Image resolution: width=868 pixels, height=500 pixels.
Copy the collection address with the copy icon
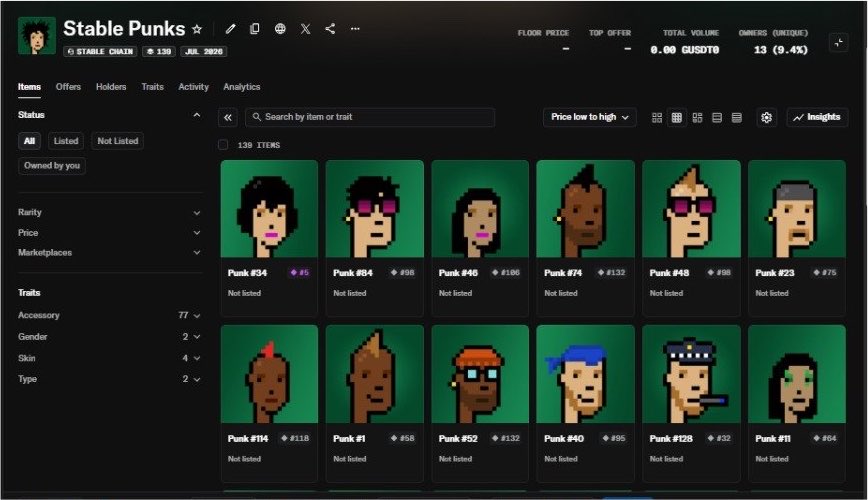click(x=255, y=29)
